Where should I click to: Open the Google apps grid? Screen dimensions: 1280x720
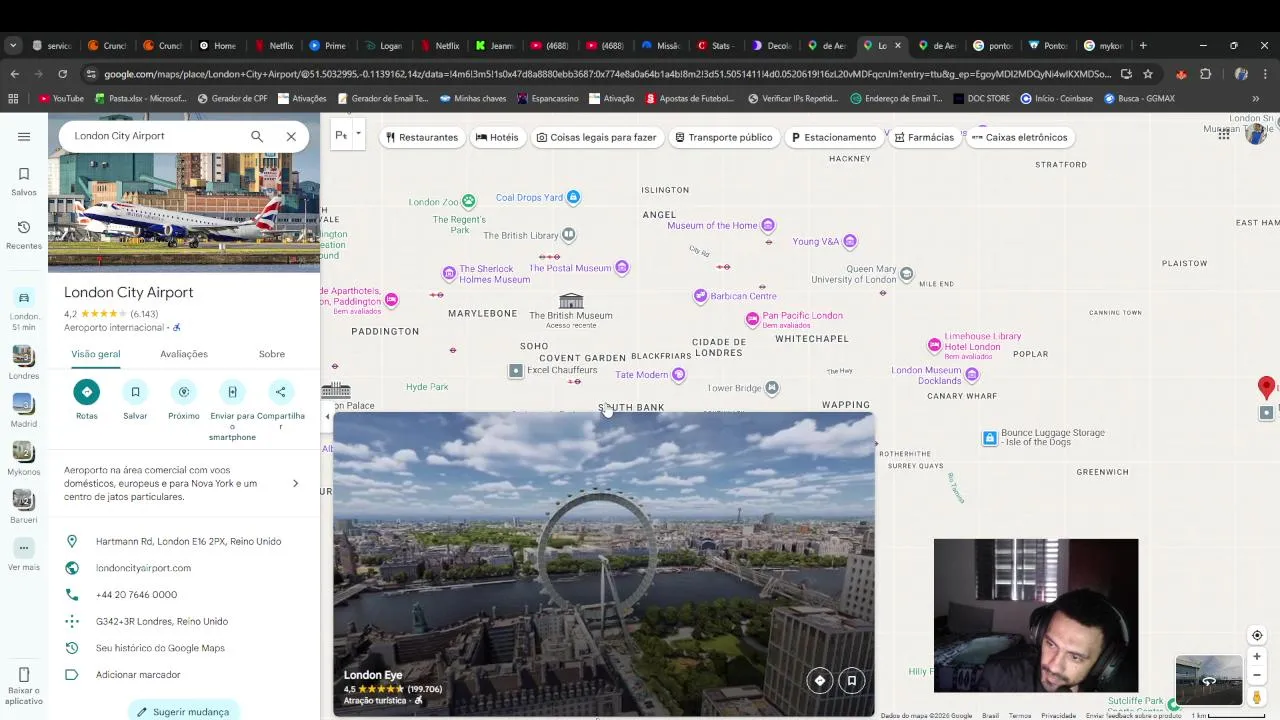pos(1223,134)
